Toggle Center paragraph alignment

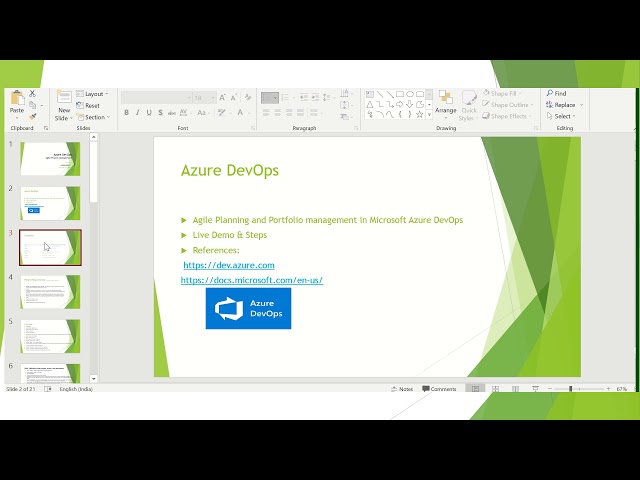click(278, 113)
